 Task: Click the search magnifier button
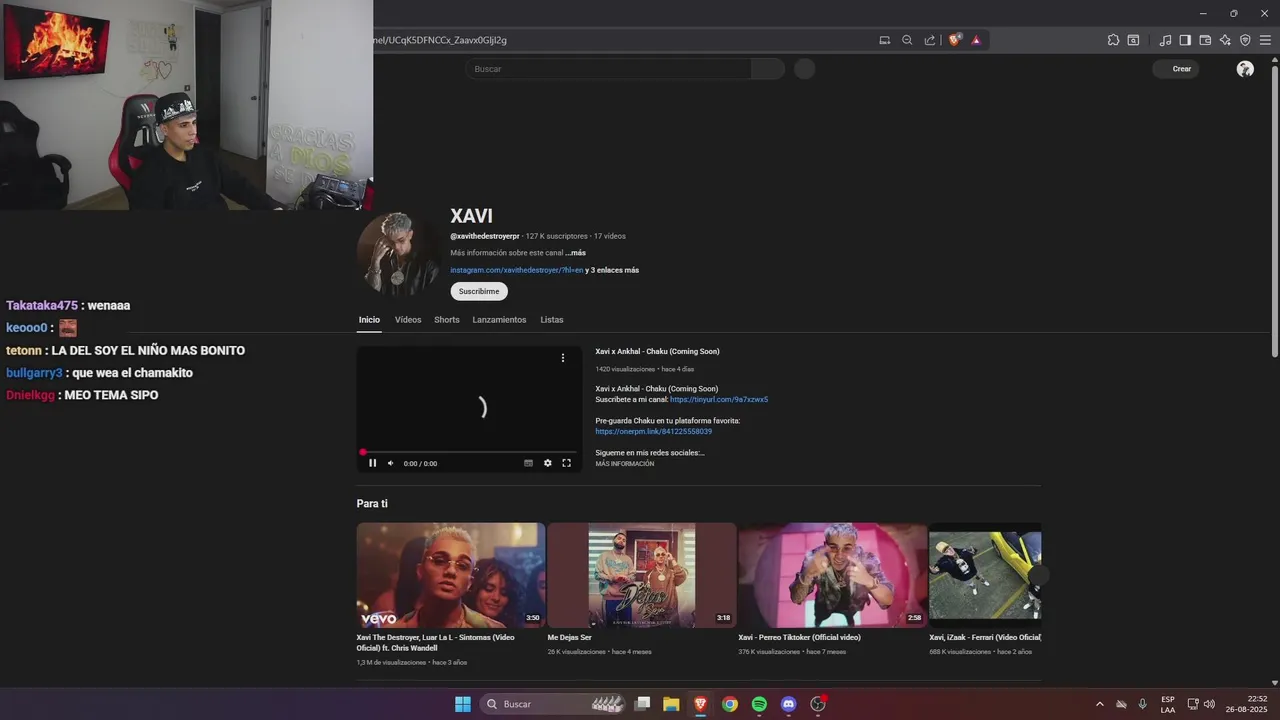click(x=768, y=69)
